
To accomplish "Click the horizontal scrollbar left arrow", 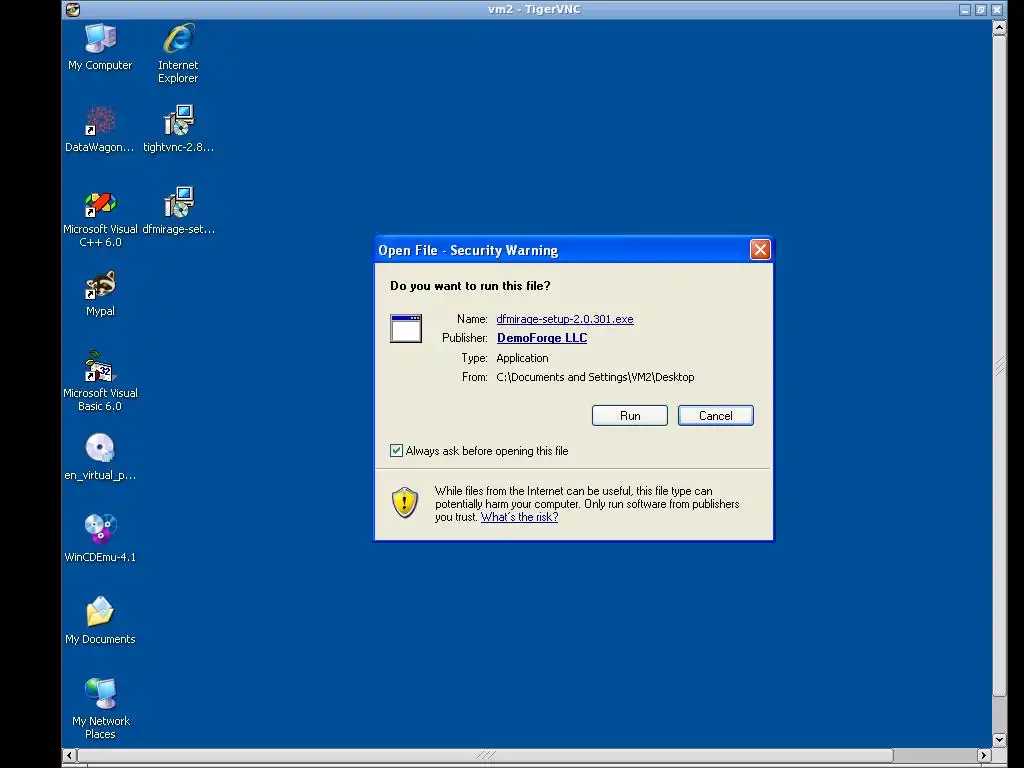I will [69, 755].
